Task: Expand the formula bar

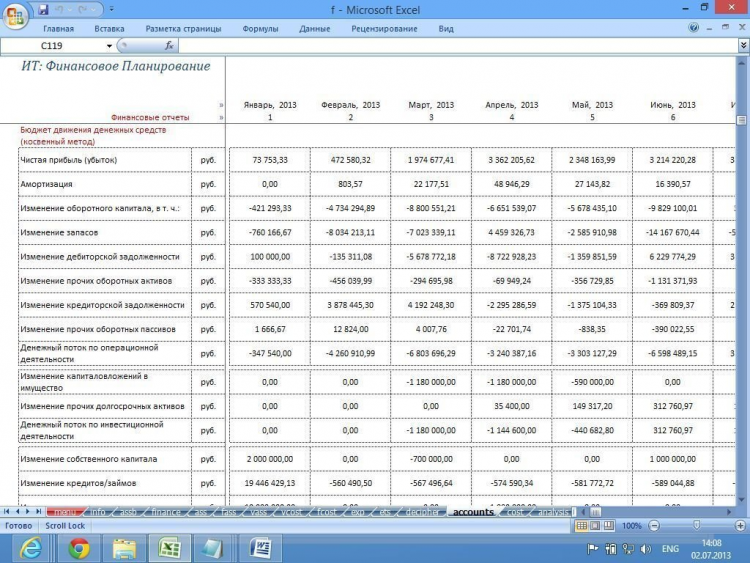Action: [x=742, y=46]
